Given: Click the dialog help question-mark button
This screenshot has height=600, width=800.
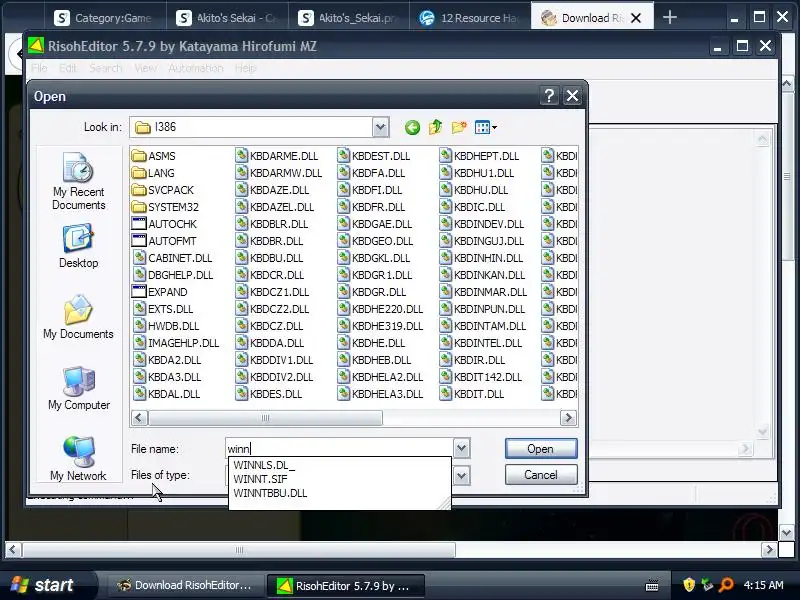Looking at the screenshot, I should coord(549,95).
